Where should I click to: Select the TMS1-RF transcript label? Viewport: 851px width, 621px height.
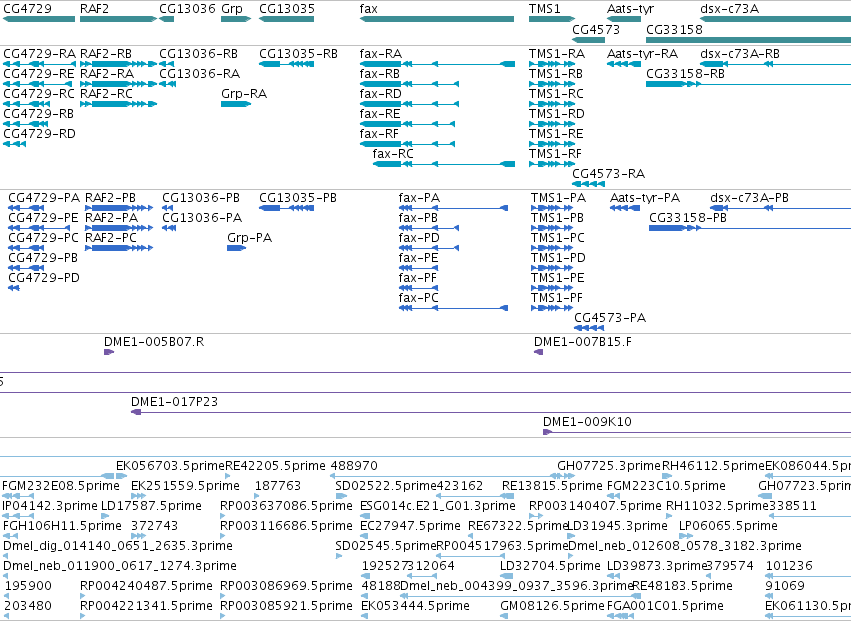coord(556,154)
